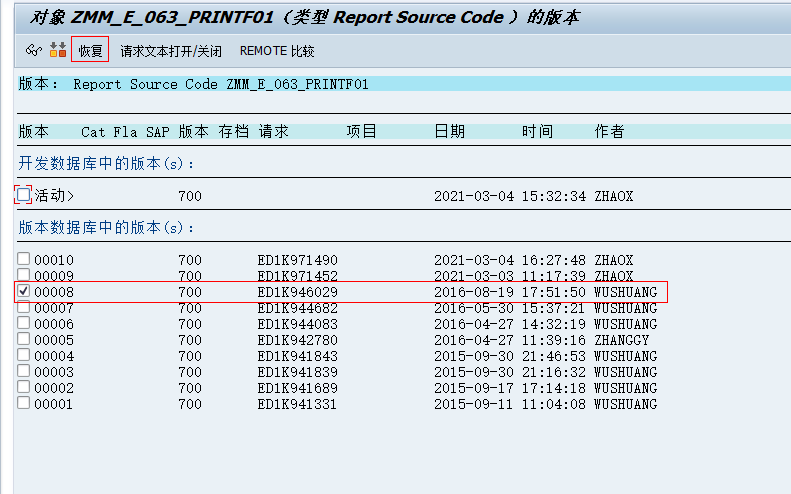Click request ED1K941839
791x494 pixels.
pos(297,372)
